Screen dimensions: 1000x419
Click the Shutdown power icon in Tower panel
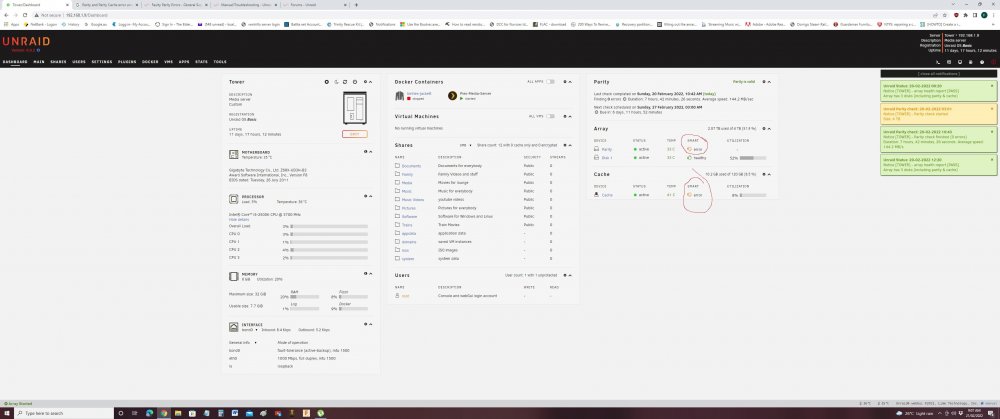pyautogui.click(x=355, y=82)
